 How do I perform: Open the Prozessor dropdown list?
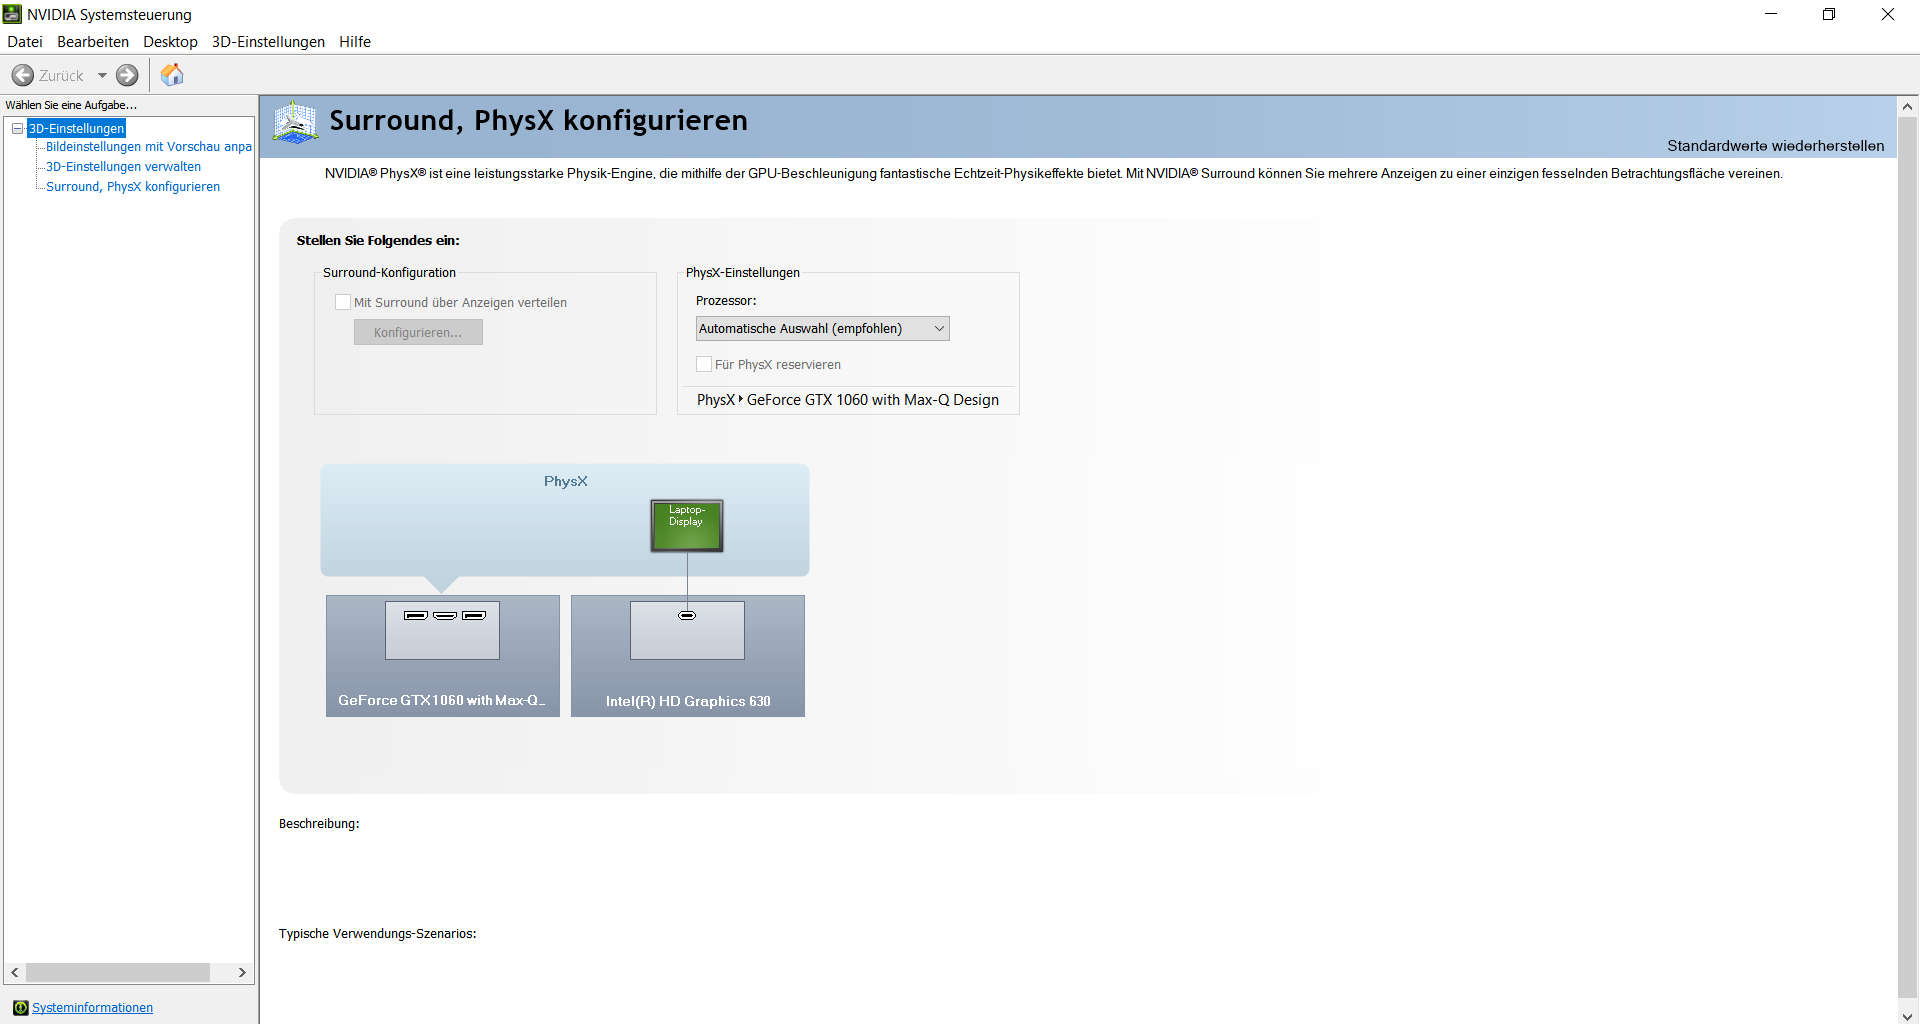(x=822, y=328)
